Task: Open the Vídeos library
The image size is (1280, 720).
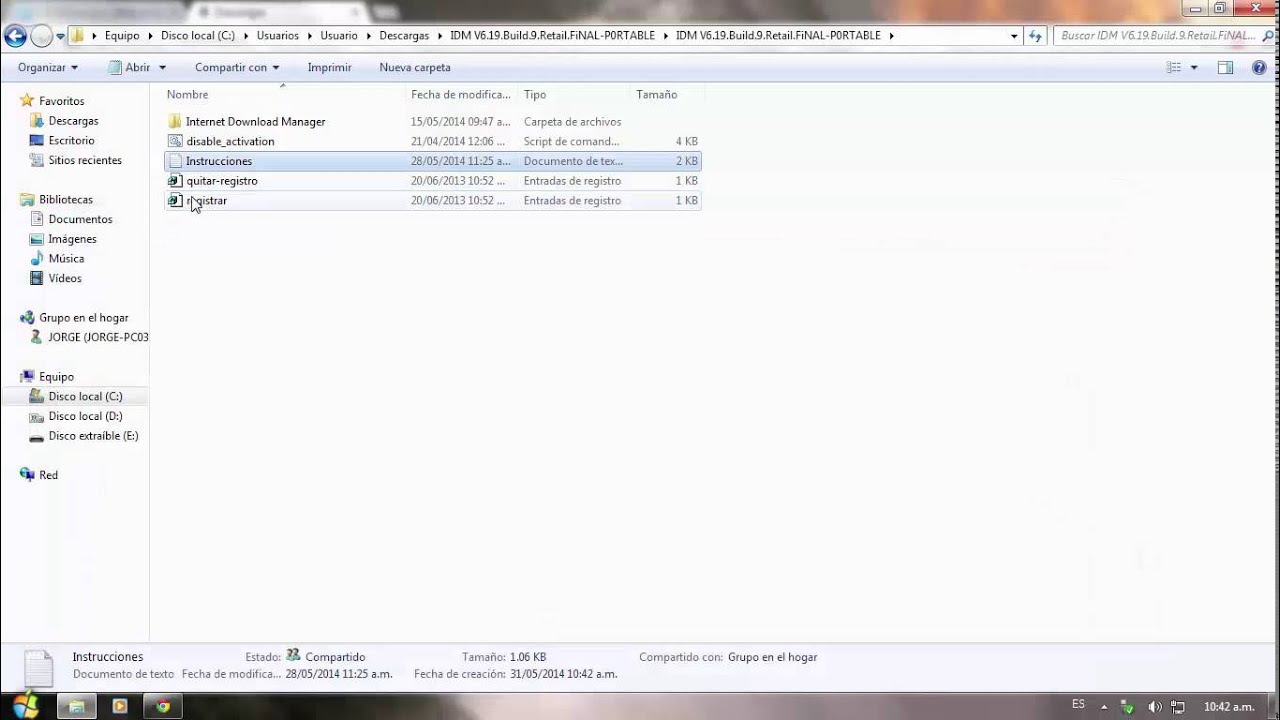Action: [x=65, y=278]
